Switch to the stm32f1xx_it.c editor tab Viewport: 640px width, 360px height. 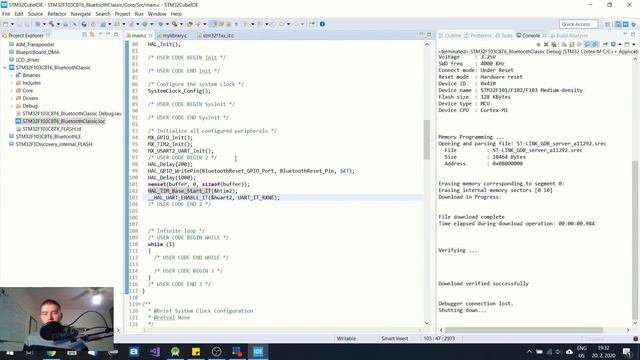[218, 36]
